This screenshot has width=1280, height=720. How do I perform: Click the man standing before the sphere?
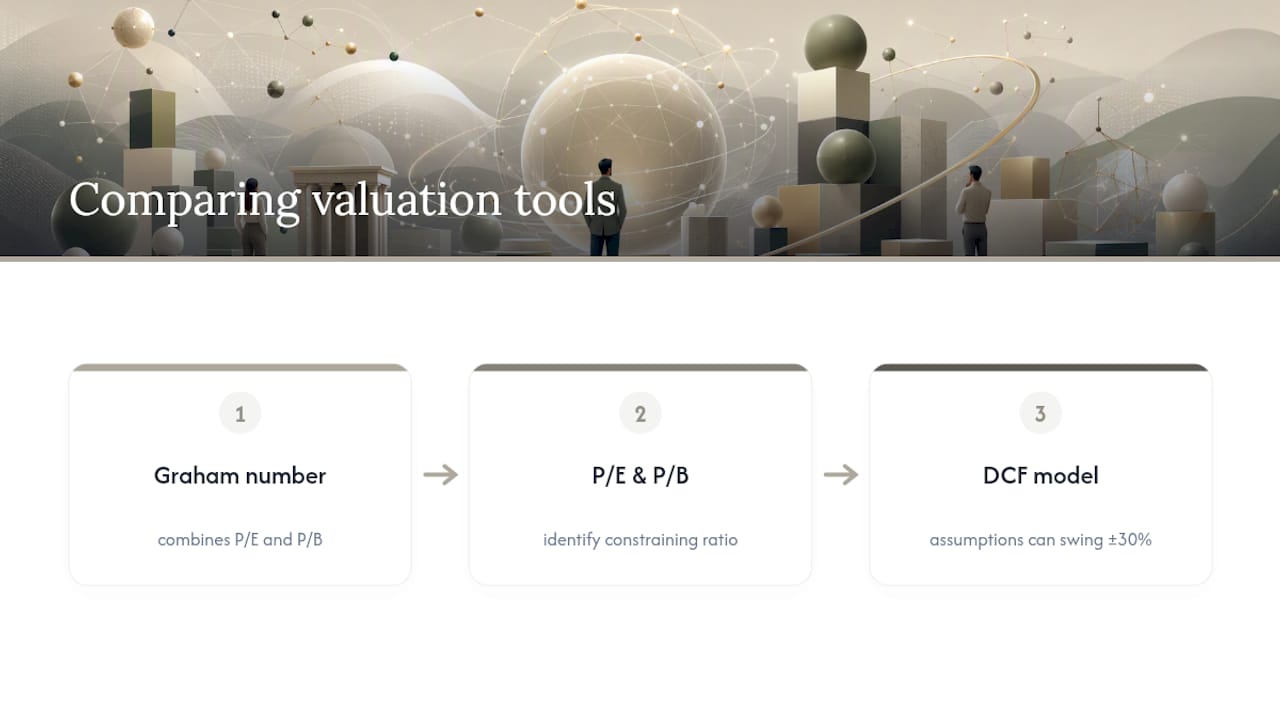605,207
